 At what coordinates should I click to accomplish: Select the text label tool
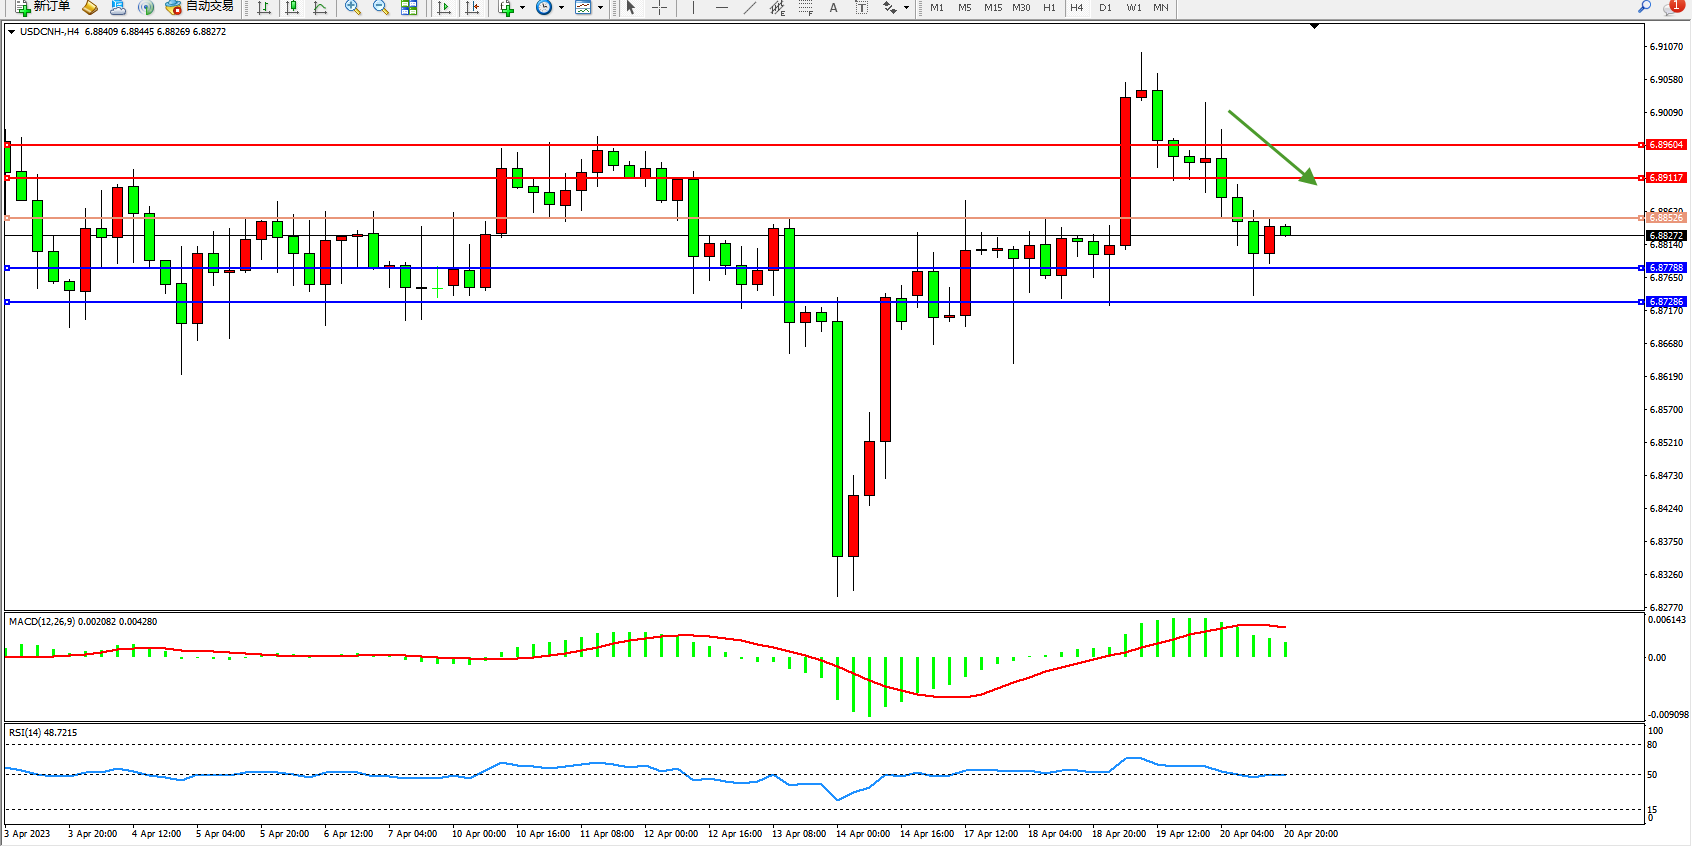[x=861, y=8]
